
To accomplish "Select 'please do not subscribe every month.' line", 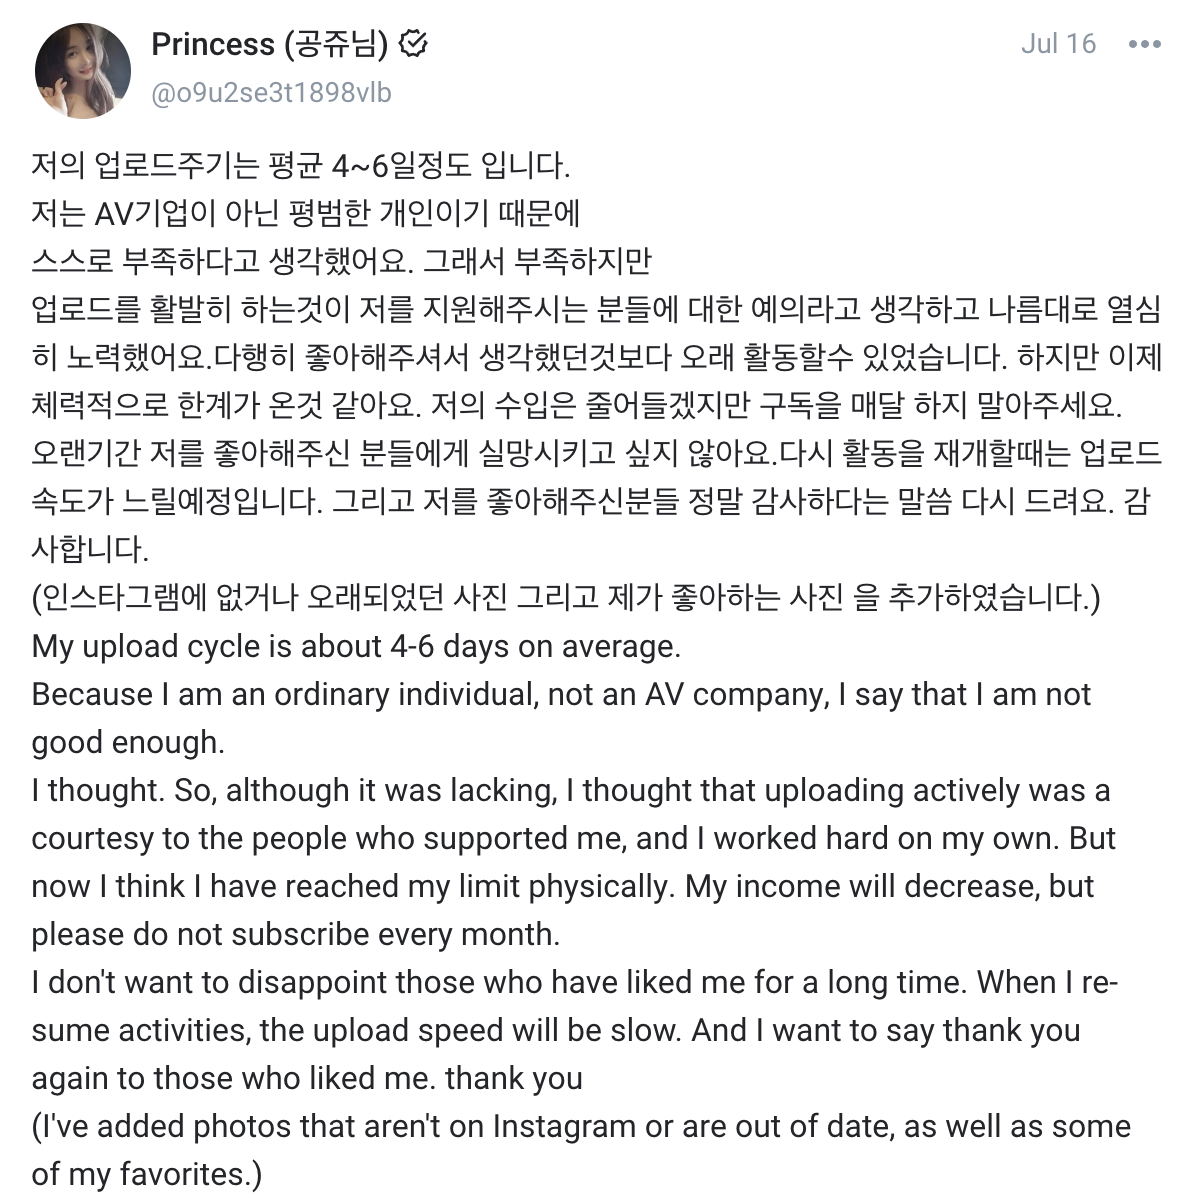I will [296, 934].
